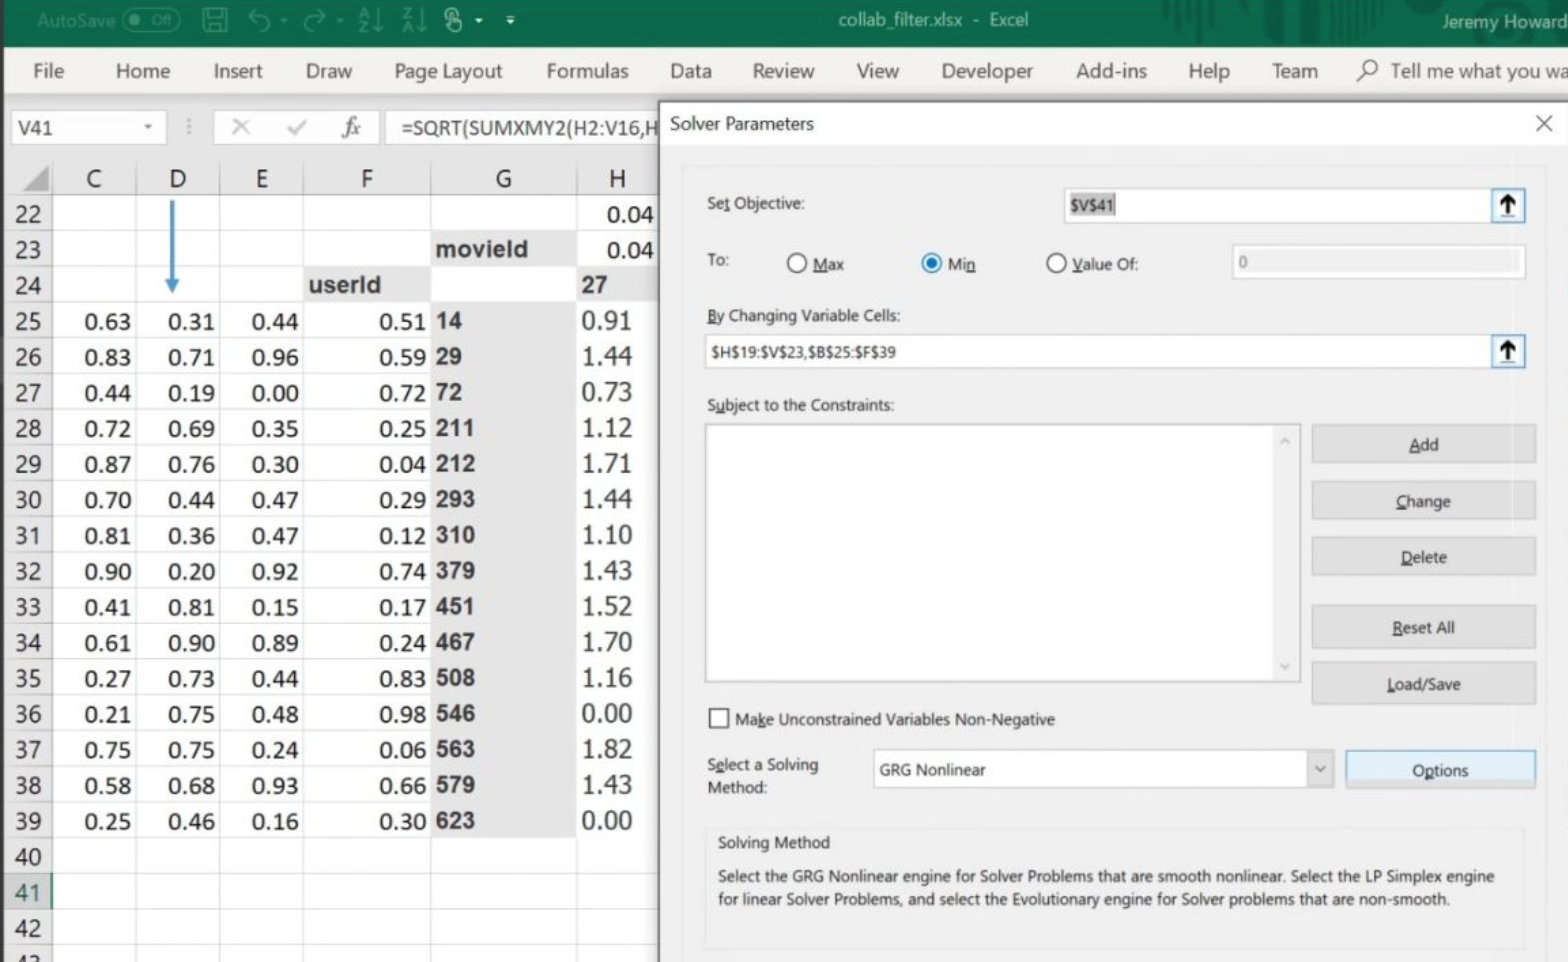
Task: Click the Add constraint button
Action: [1423, 444]
